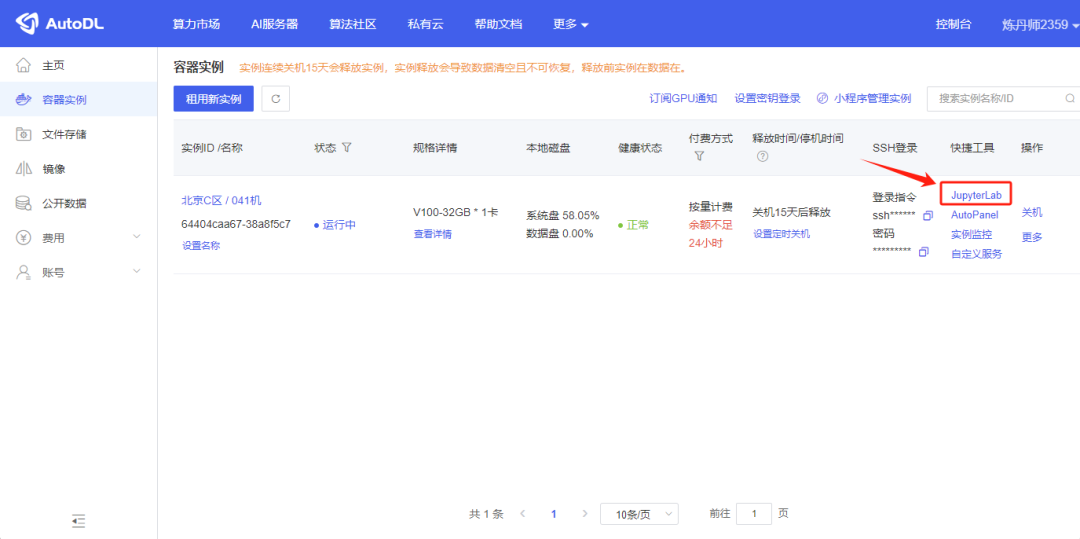Click 关机 to shut down instance
The height and width of the screenshot is (539, 1080).
(x=1032, y=213)
